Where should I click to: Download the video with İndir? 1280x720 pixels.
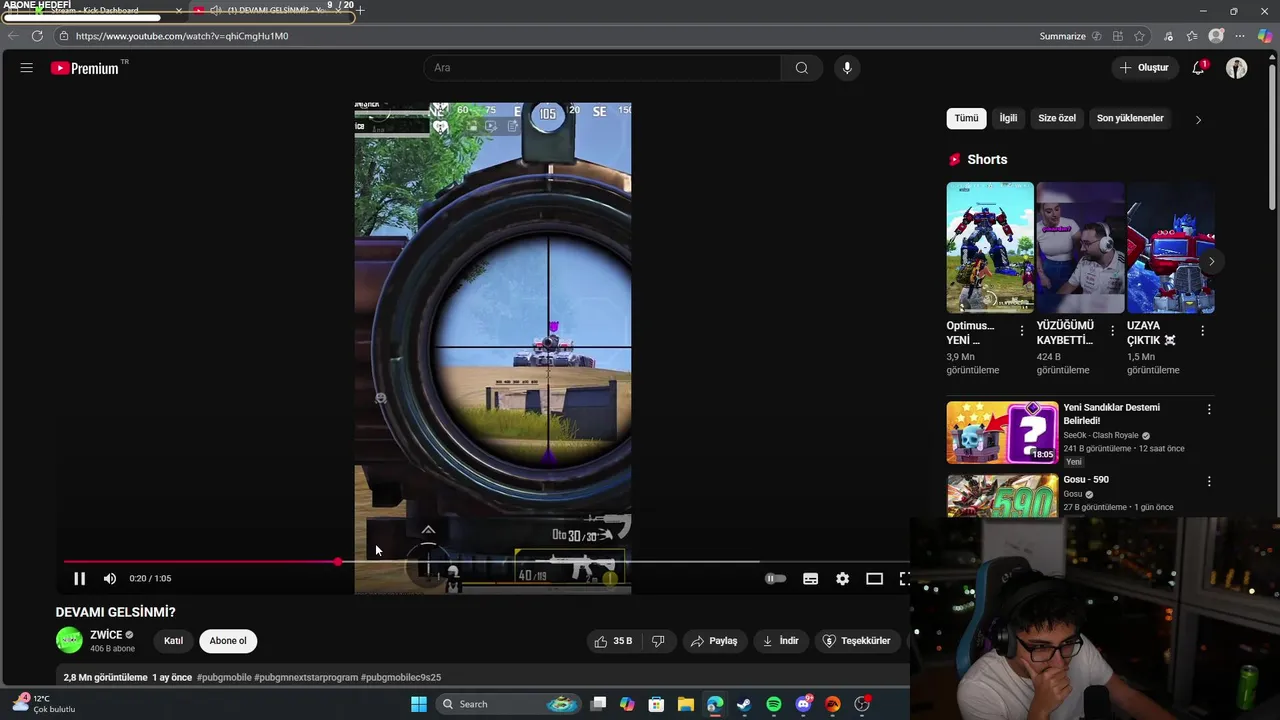pyautogui.click(x=780, y=641)
